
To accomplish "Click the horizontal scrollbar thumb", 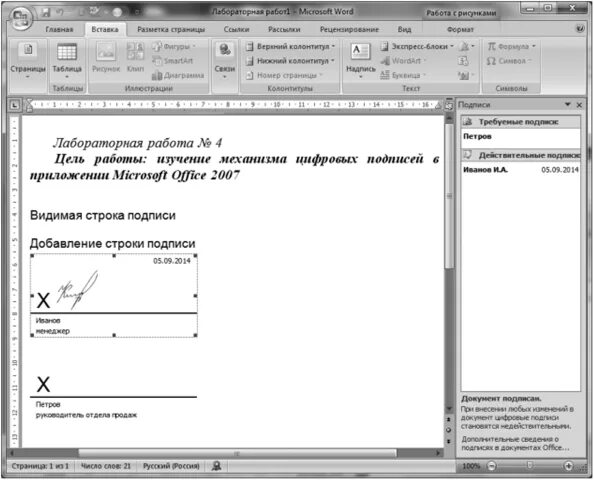I will click(237, 453).
